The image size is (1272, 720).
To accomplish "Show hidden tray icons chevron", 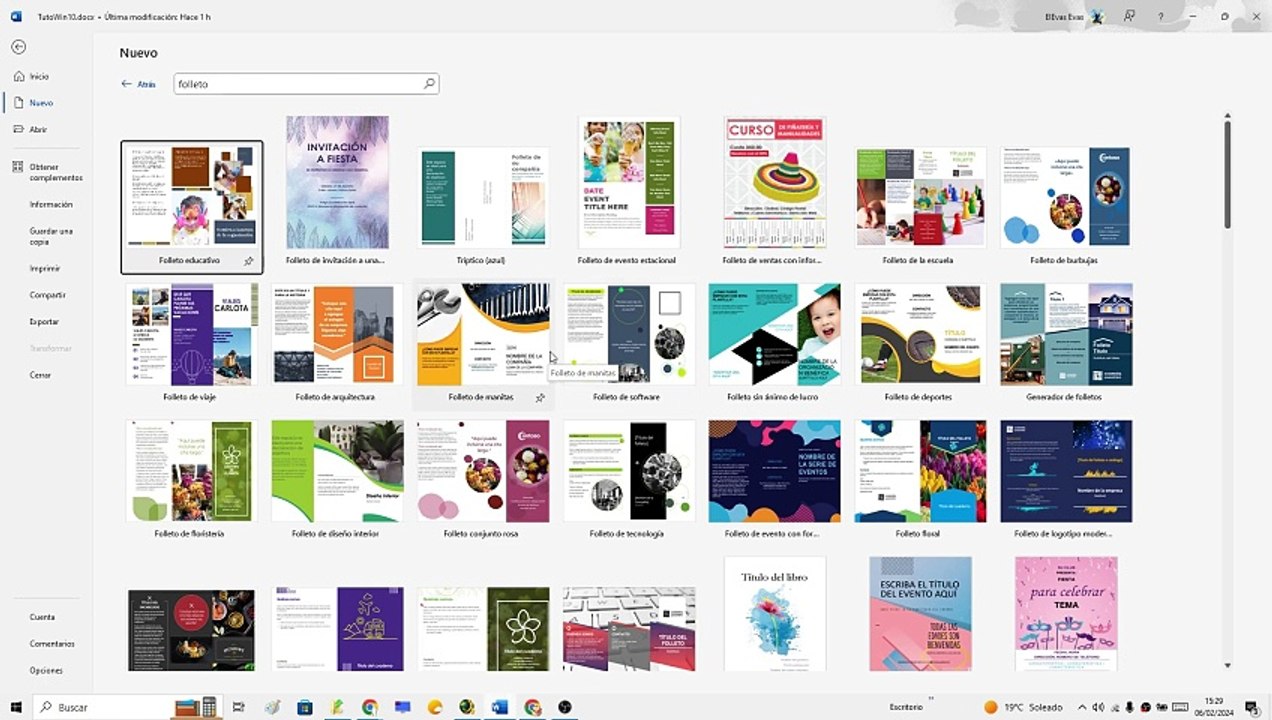I will [x=1084, y=707].
